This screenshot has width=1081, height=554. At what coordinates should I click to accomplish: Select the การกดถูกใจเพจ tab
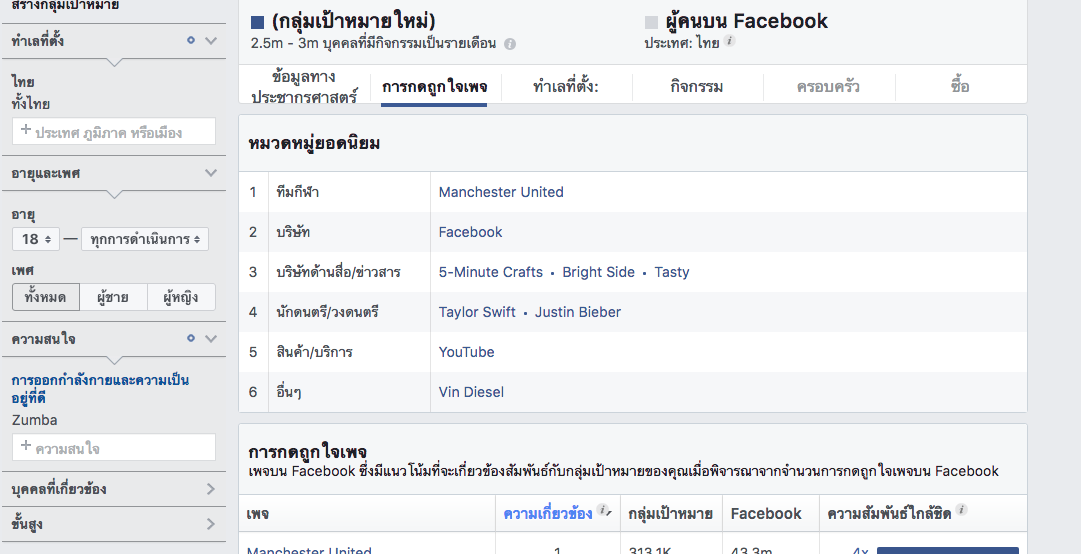(434, 87)
